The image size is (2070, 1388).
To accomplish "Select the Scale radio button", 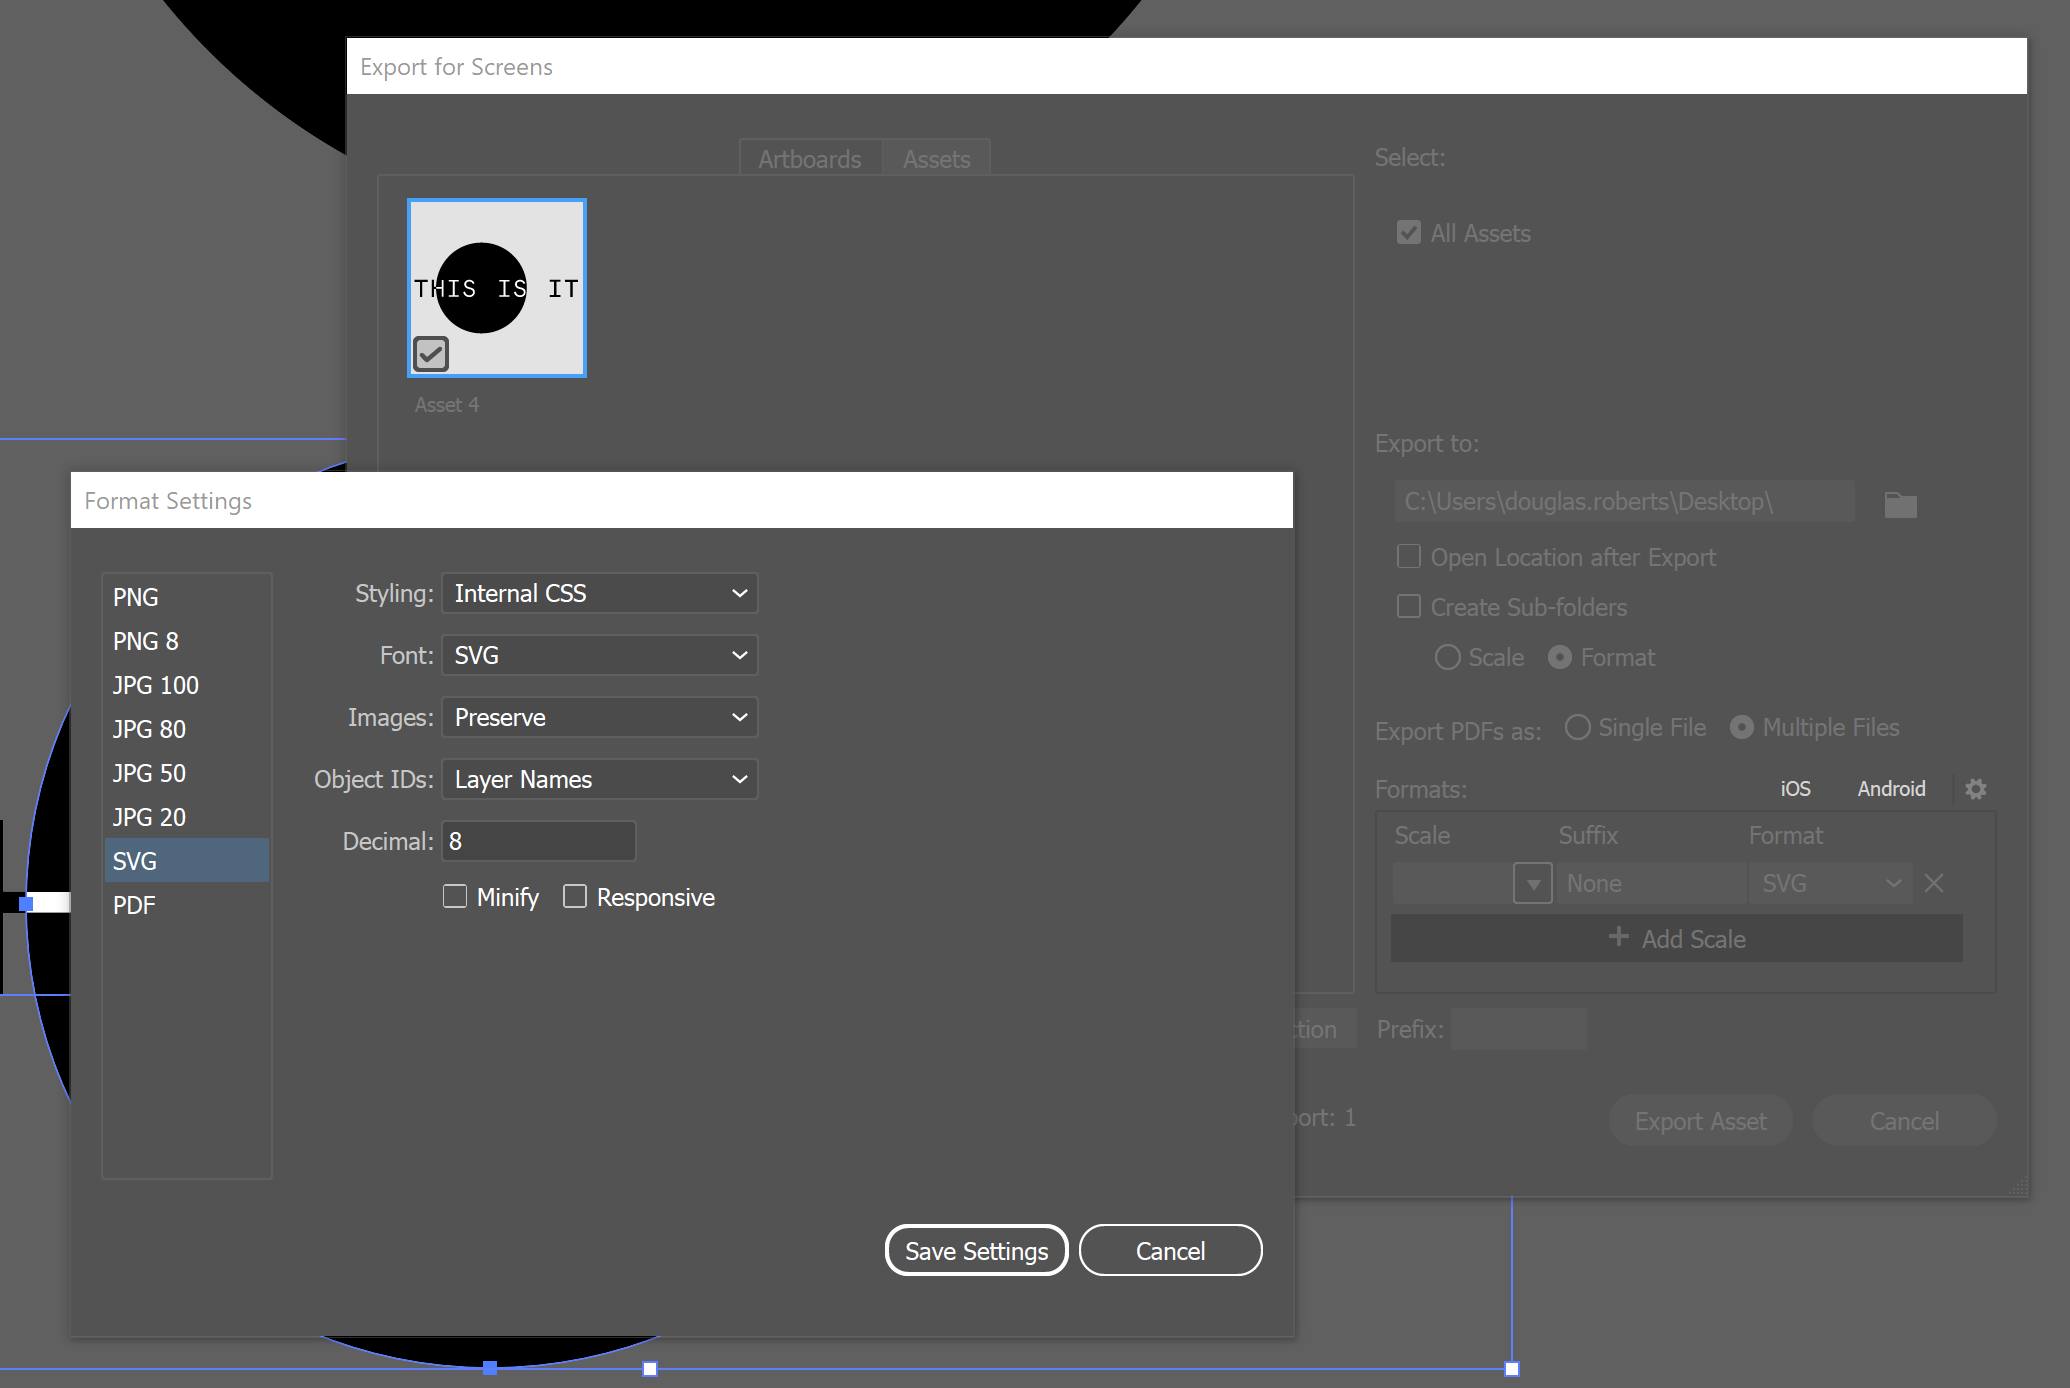I will tap(1447, 657).
